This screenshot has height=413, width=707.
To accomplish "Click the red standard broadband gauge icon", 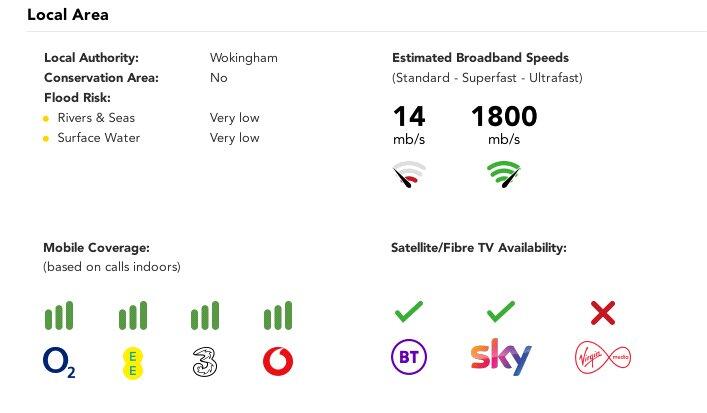I will tap(409, 175).
